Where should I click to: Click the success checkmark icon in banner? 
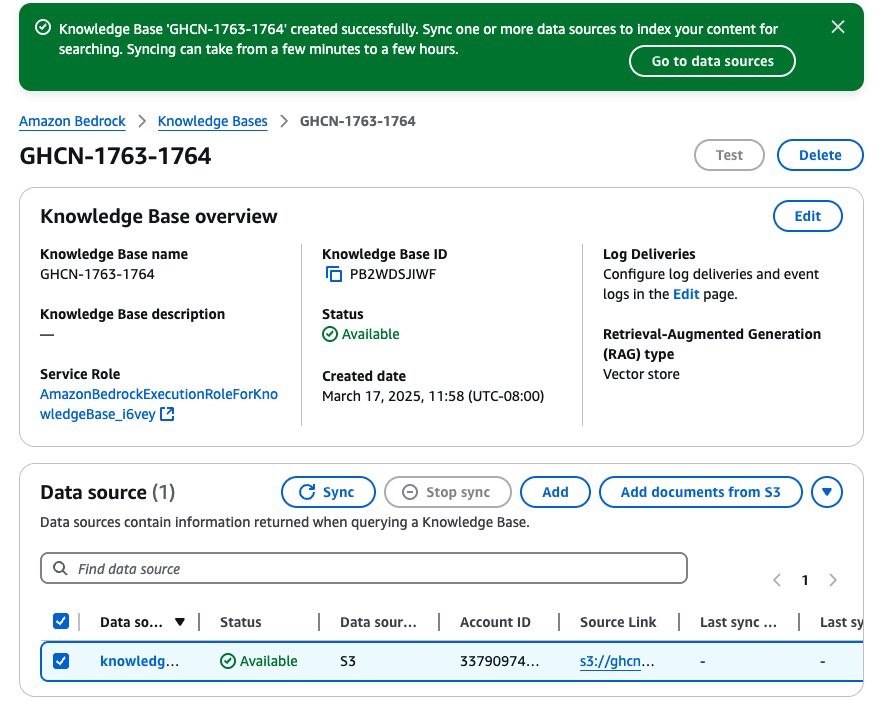point(43,27)
